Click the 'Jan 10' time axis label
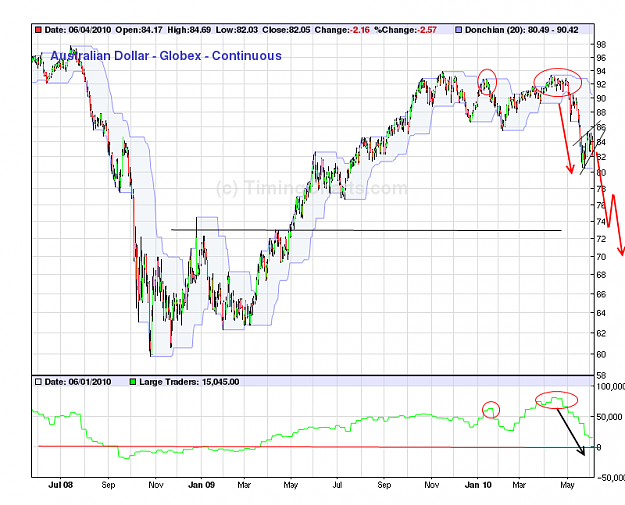 coord(478,485)
